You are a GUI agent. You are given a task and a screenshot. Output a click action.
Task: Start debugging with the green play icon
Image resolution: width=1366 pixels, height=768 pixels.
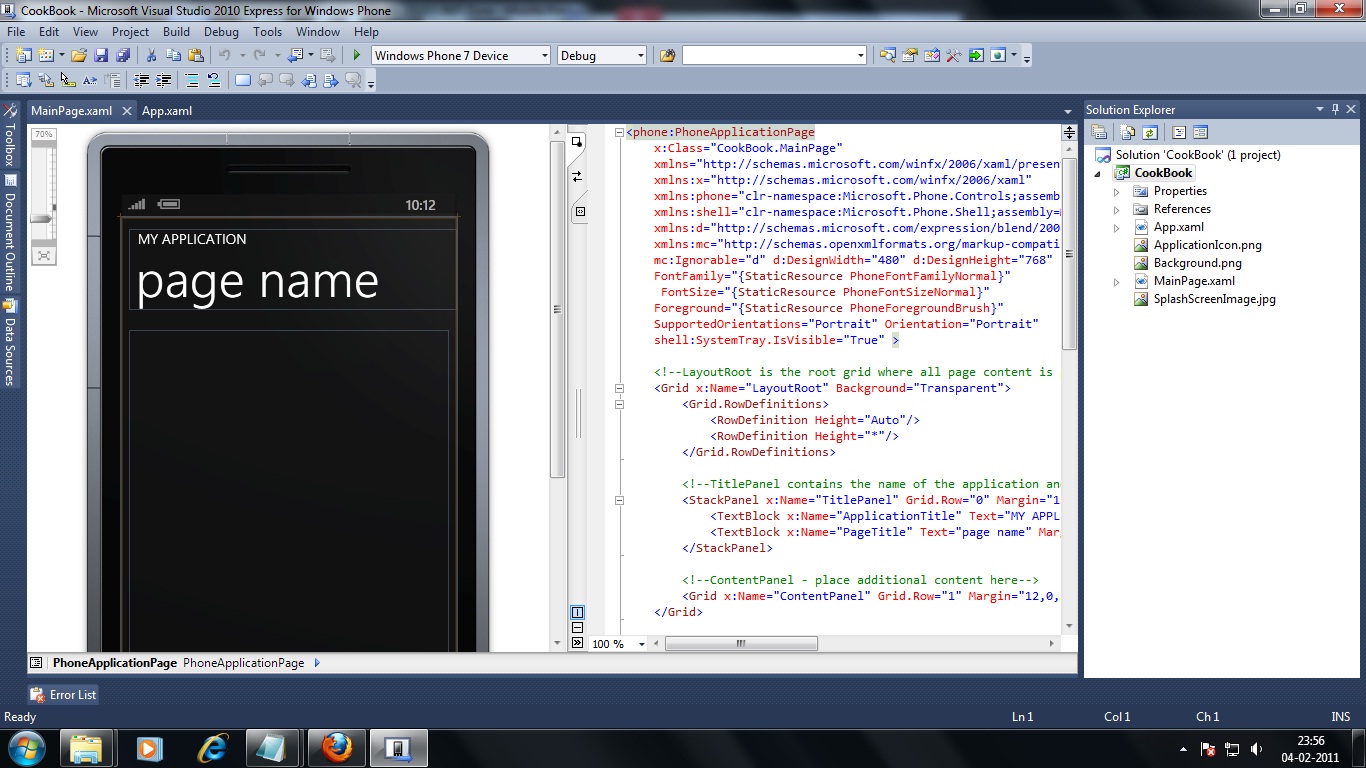pyautogui.click(x=356, y=55)
